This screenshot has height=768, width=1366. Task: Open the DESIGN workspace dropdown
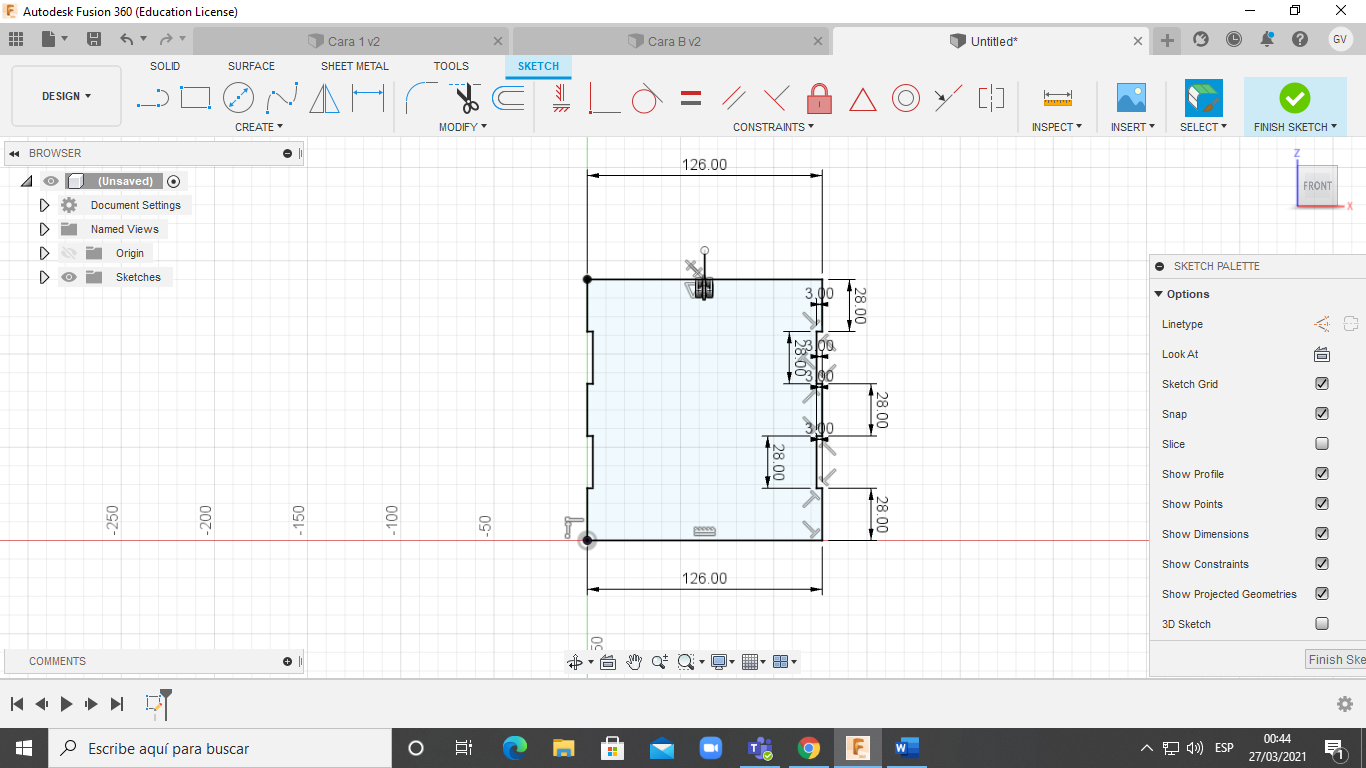click(x=66, y=96)
